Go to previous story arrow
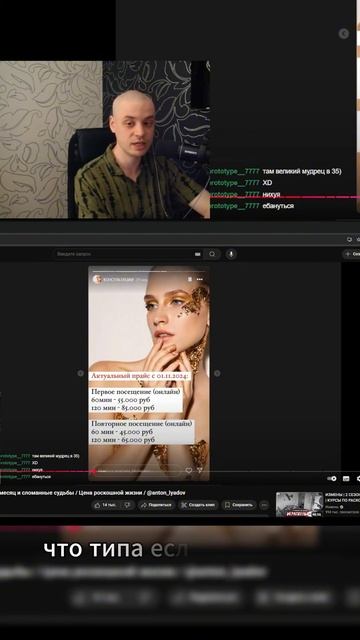Viewport: 360px width, 640px height. click(x=80, y=373)
